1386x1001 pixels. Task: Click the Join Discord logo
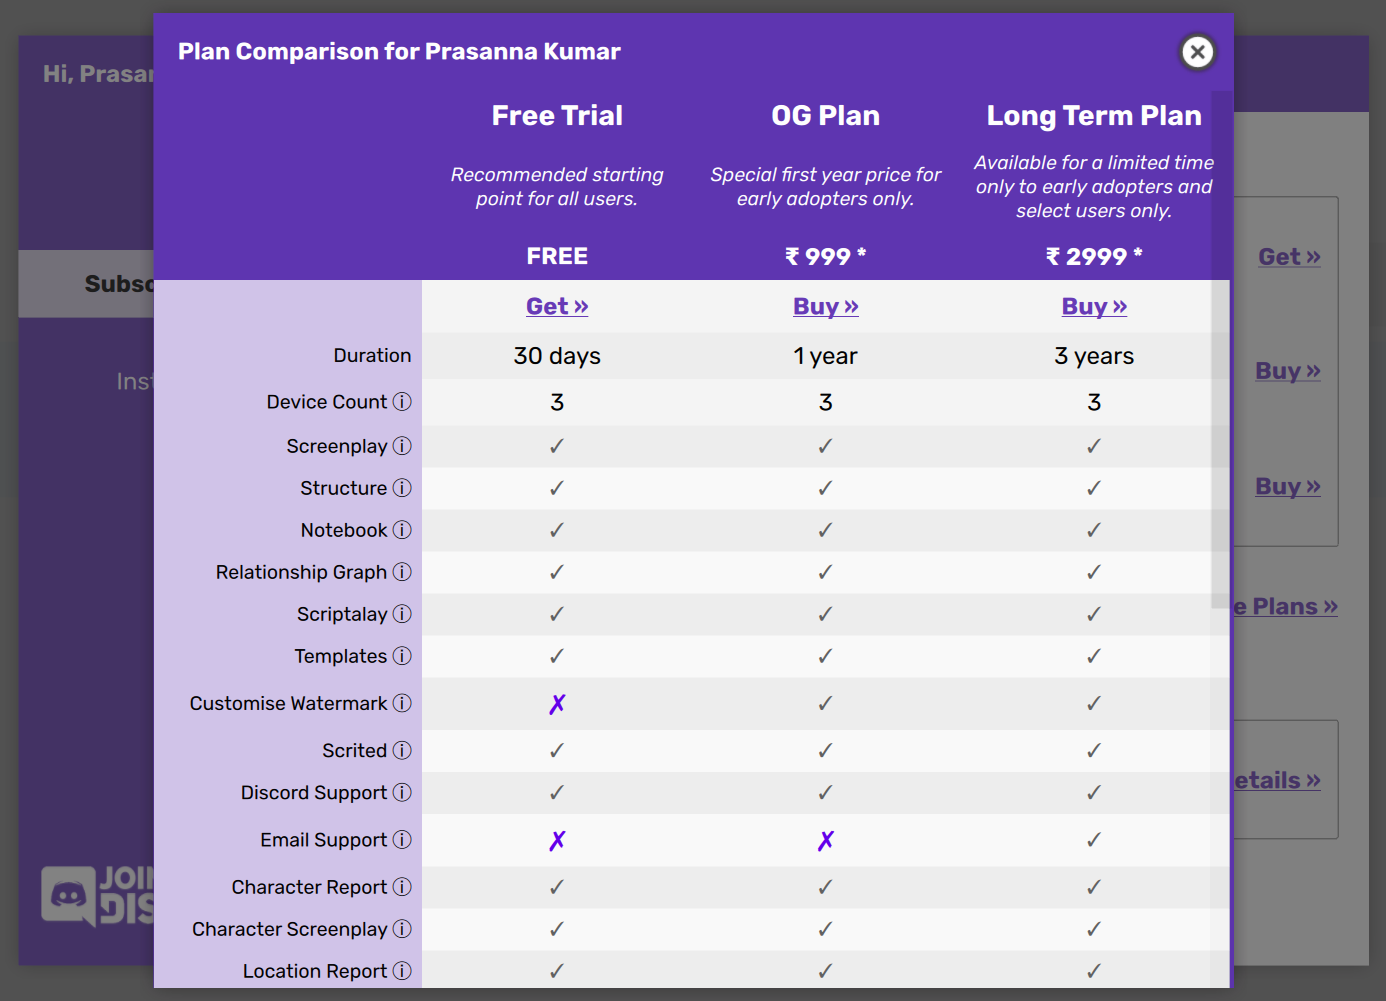pos(97,895)
